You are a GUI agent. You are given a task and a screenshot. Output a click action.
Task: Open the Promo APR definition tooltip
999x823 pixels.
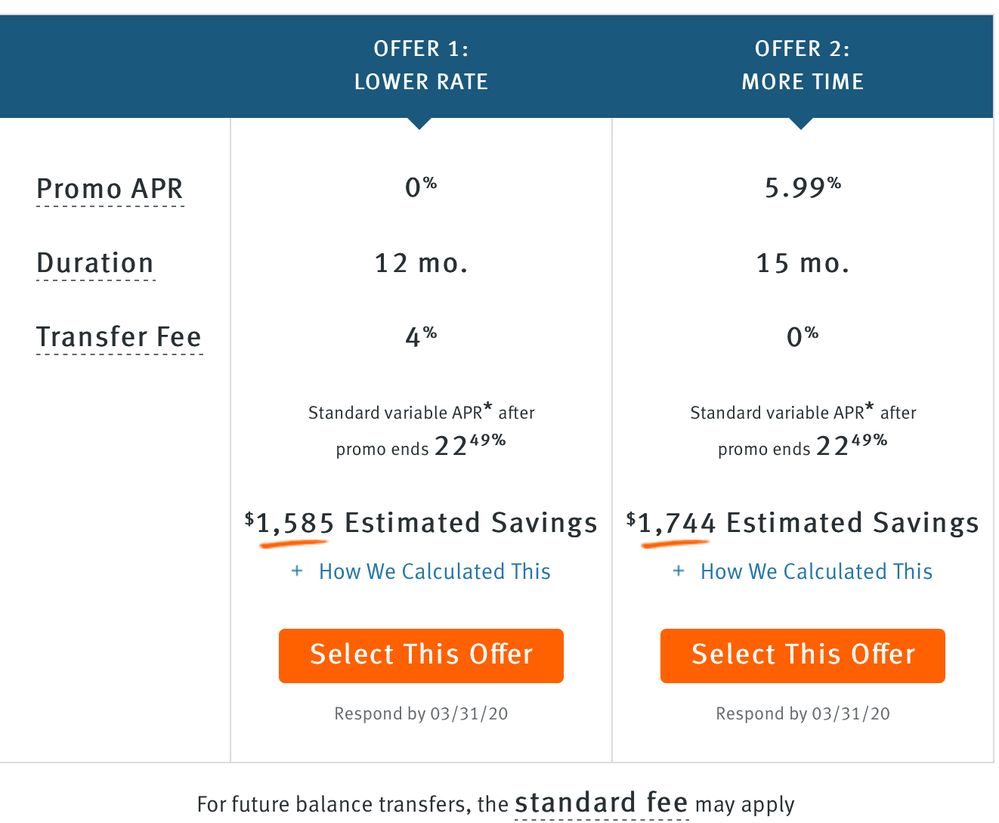(110, 189)
